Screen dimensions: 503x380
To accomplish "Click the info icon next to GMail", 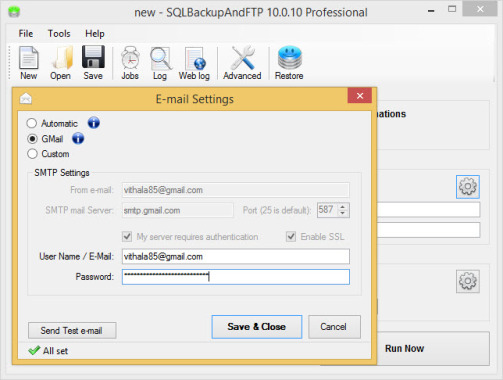I will 78,138.
